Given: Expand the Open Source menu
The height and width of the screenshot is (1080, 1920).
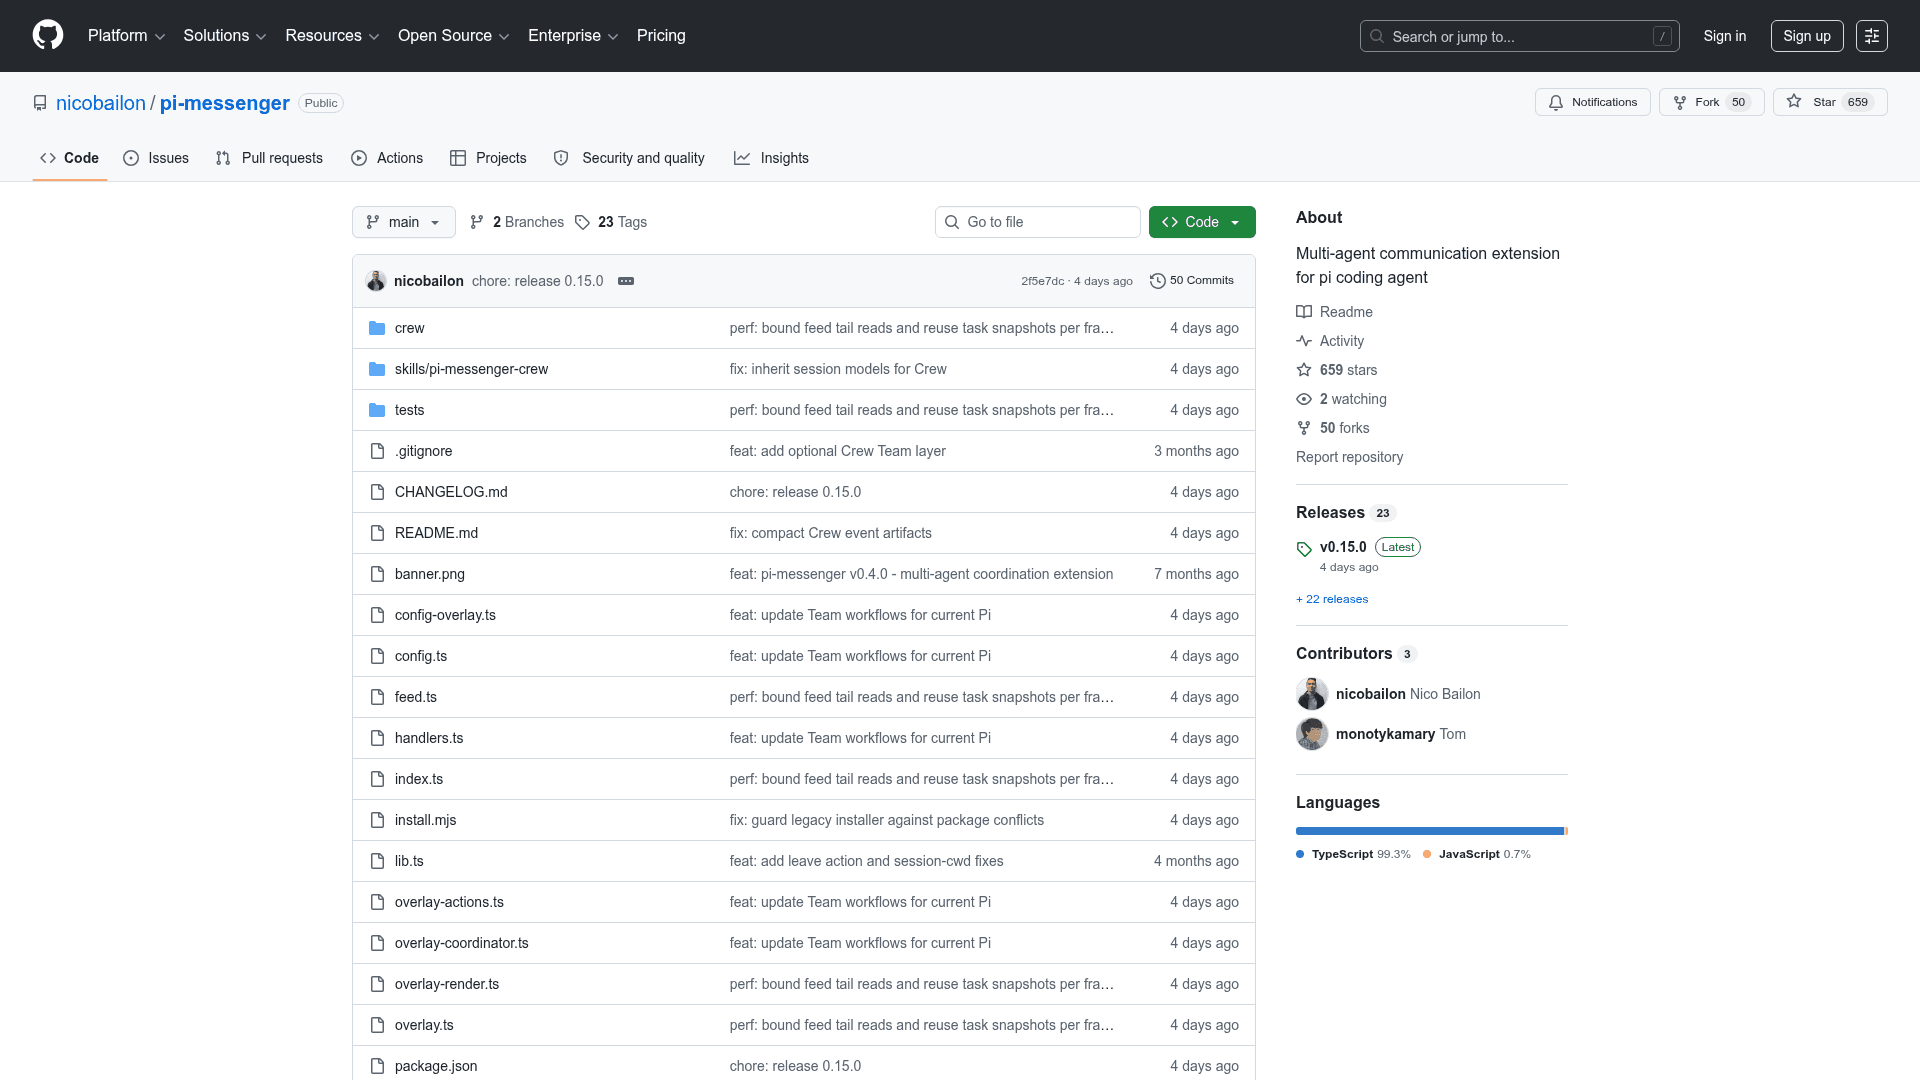Looking at the screenshot, I should click(x=454, y=36).
